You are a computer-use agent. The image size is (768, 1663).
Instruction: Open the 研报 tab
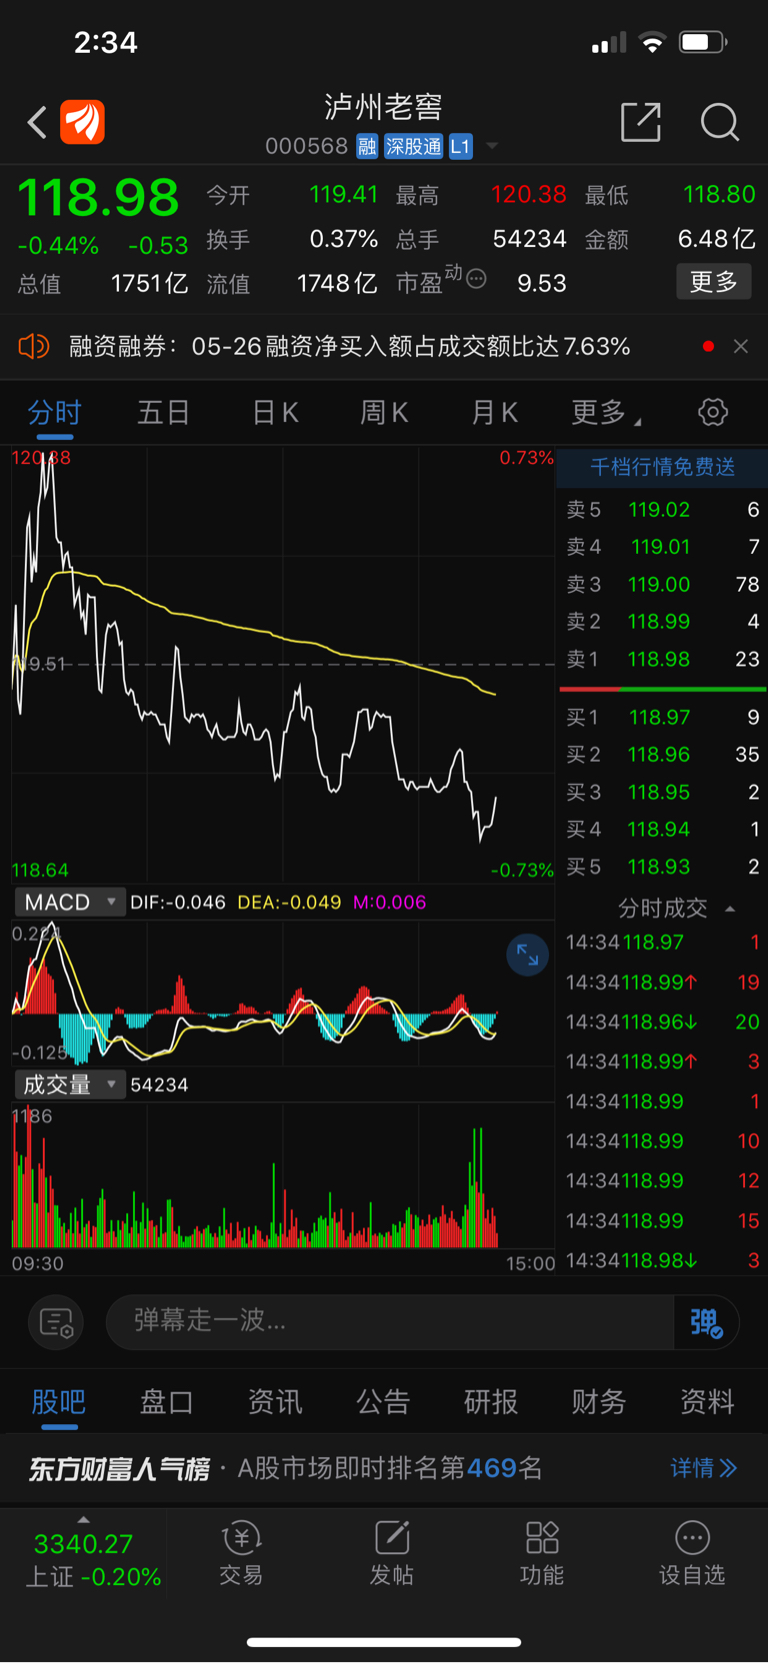pyautogui.click(x=491, y=1402)
